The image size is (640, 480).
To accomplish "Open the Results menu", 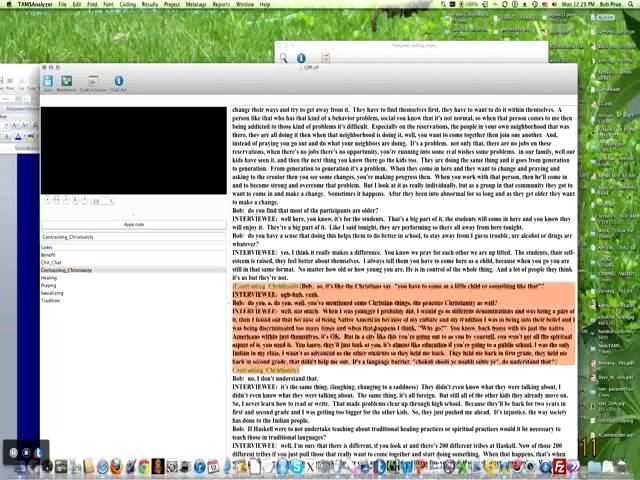I will (x=150, y=4).
